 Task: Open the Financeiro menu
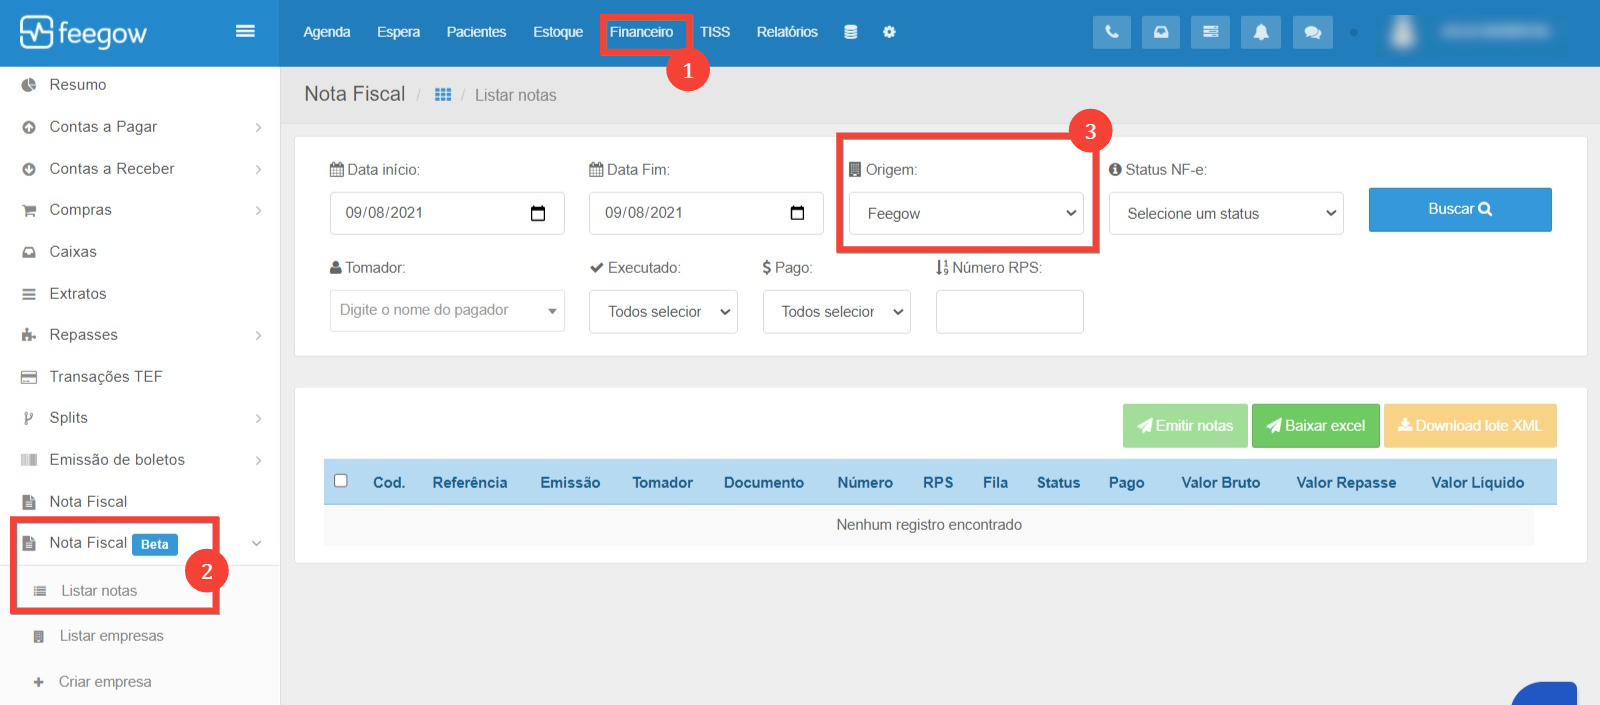(641, 32)
